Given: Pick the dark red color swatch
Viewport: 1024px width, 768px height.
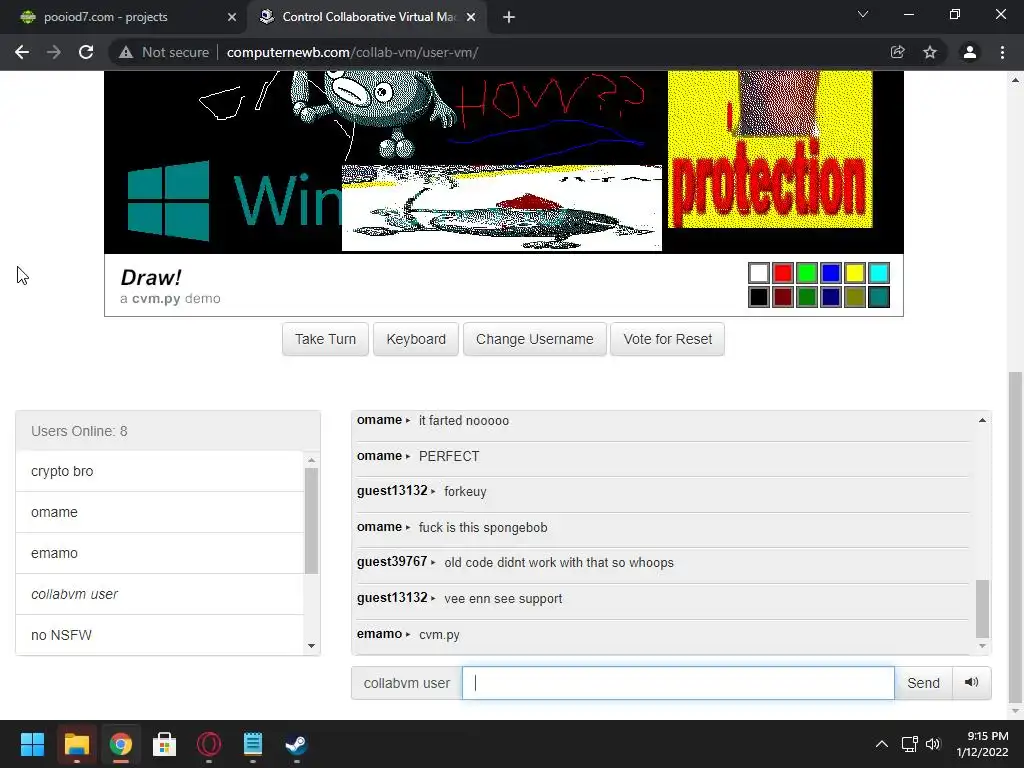Looking at the screenshot, I should click(x=782, y=297).
